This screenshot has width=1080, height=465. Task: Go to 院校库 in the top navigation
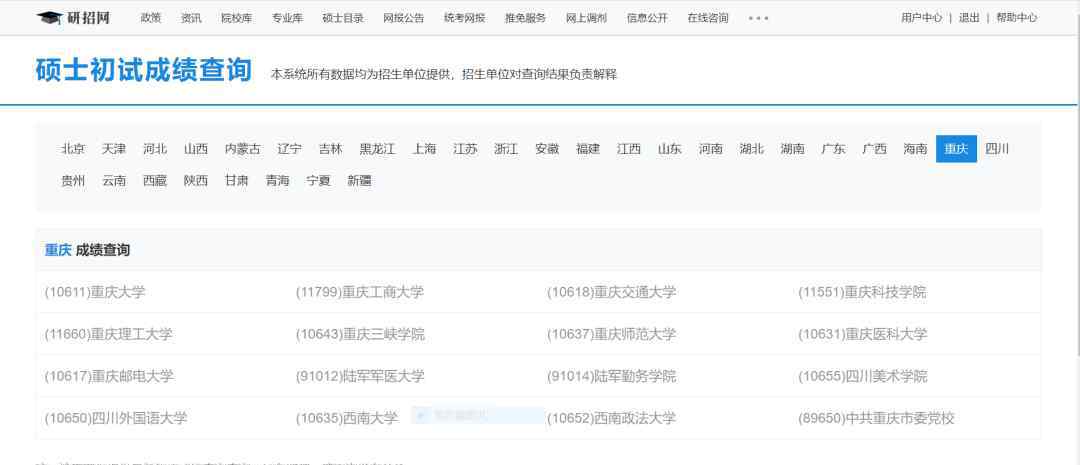tap(237, 18)
